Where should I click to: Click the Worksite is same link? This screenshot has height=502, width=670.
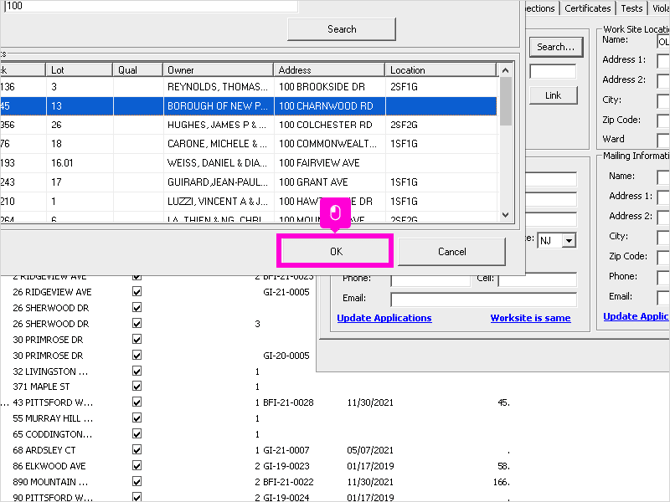click(530, 318)
